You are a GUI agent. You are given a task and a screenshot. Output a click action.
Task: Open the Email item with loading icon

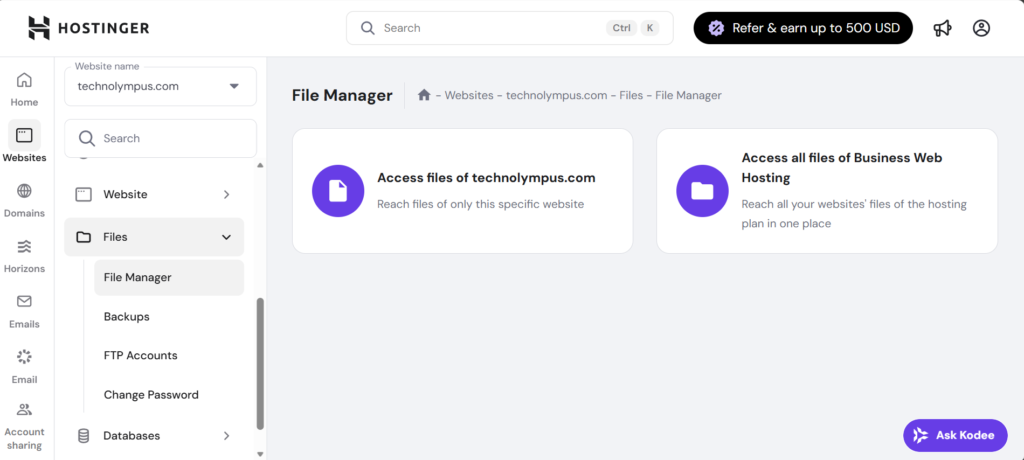tap(24, 366)
